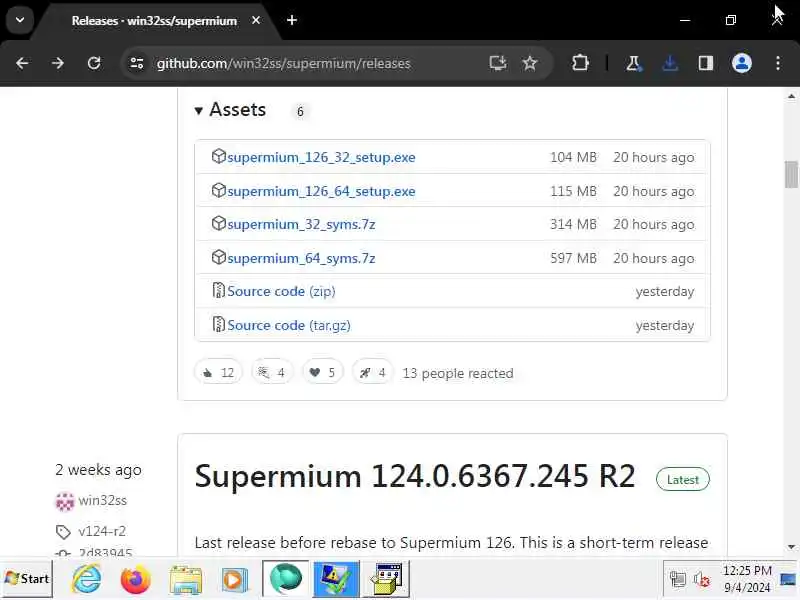Open Windows Explorer folder from taskbar
Image resolution: width=800 pixels, height=600 pixels.
(185, 580)
